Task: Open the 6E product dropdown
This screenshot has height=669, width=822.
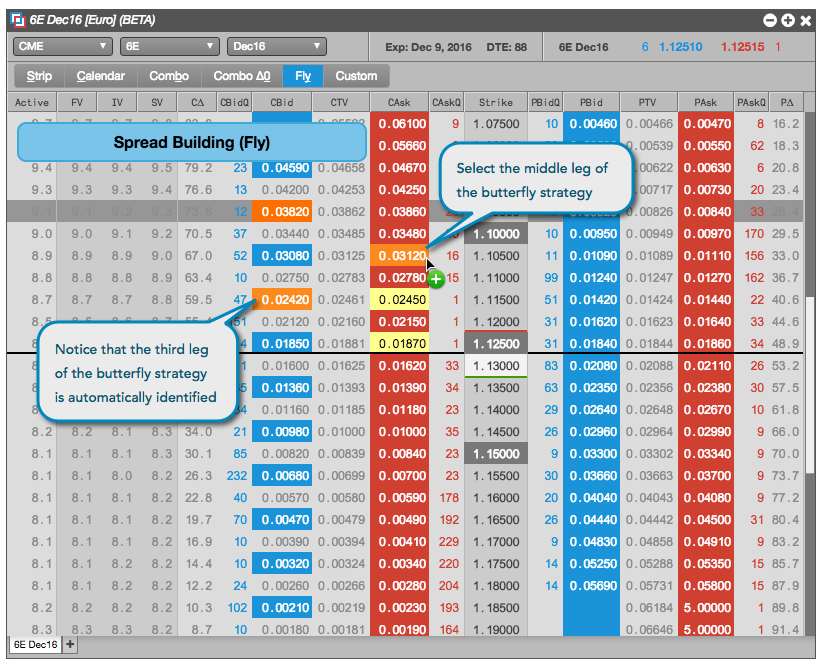Action: [169, 46]
